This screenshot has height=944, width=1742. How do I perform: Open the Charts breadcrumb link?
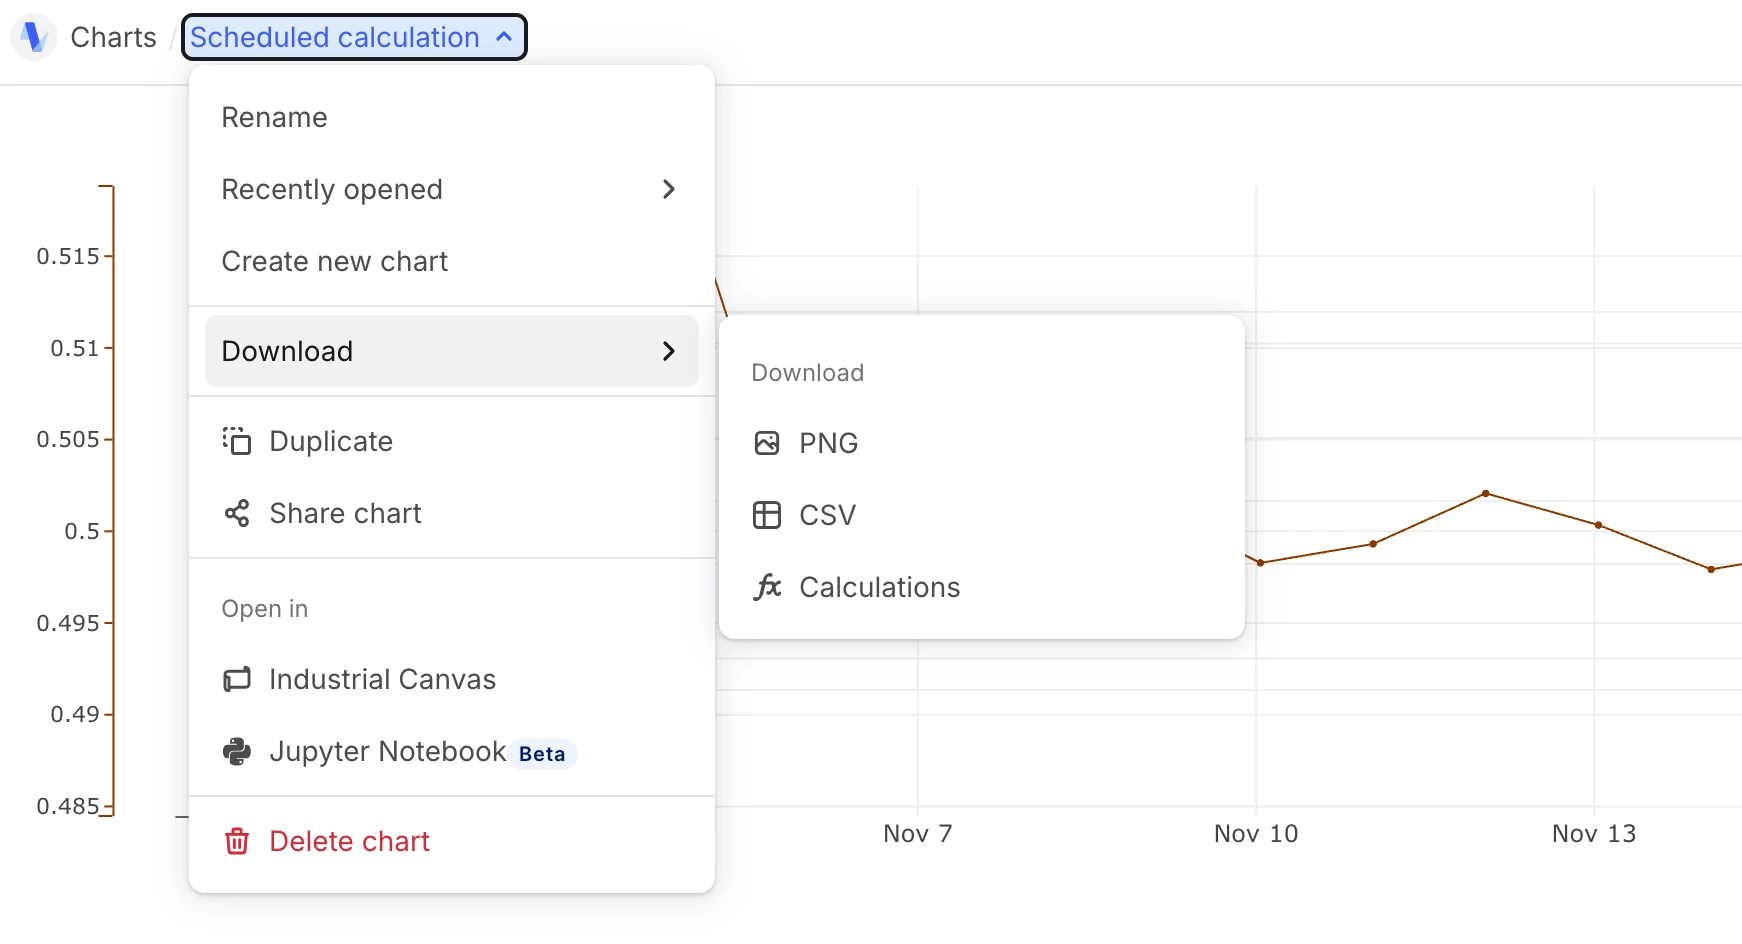[113, 37]
